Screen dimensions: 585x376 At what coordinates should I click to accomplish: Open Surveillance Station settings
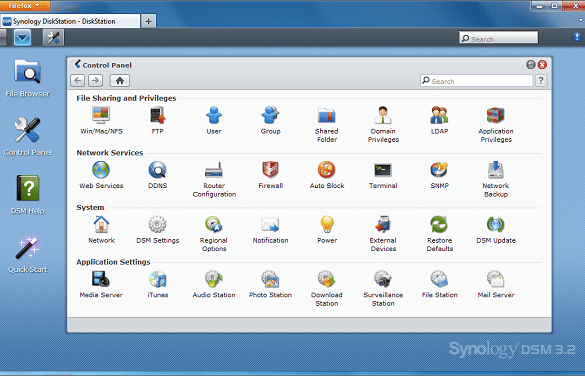tap(383, 279)
